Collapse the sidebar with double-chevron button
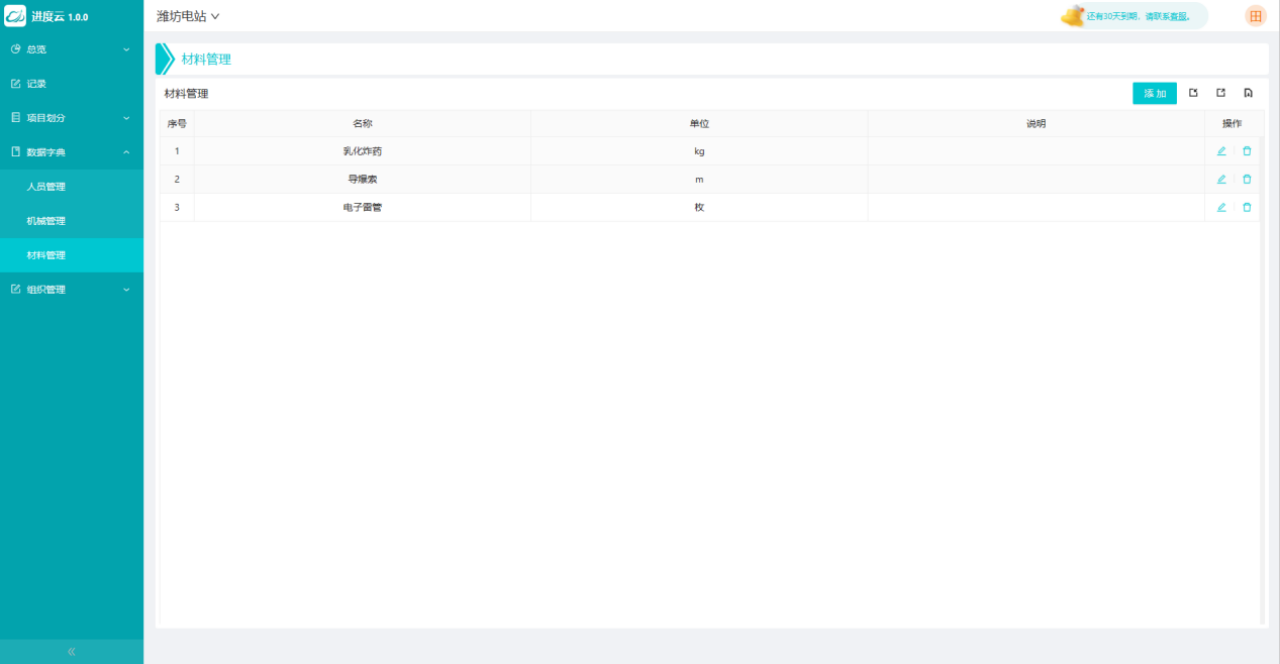The width and height of the screenshot is (1280, 664). [71, 651]
